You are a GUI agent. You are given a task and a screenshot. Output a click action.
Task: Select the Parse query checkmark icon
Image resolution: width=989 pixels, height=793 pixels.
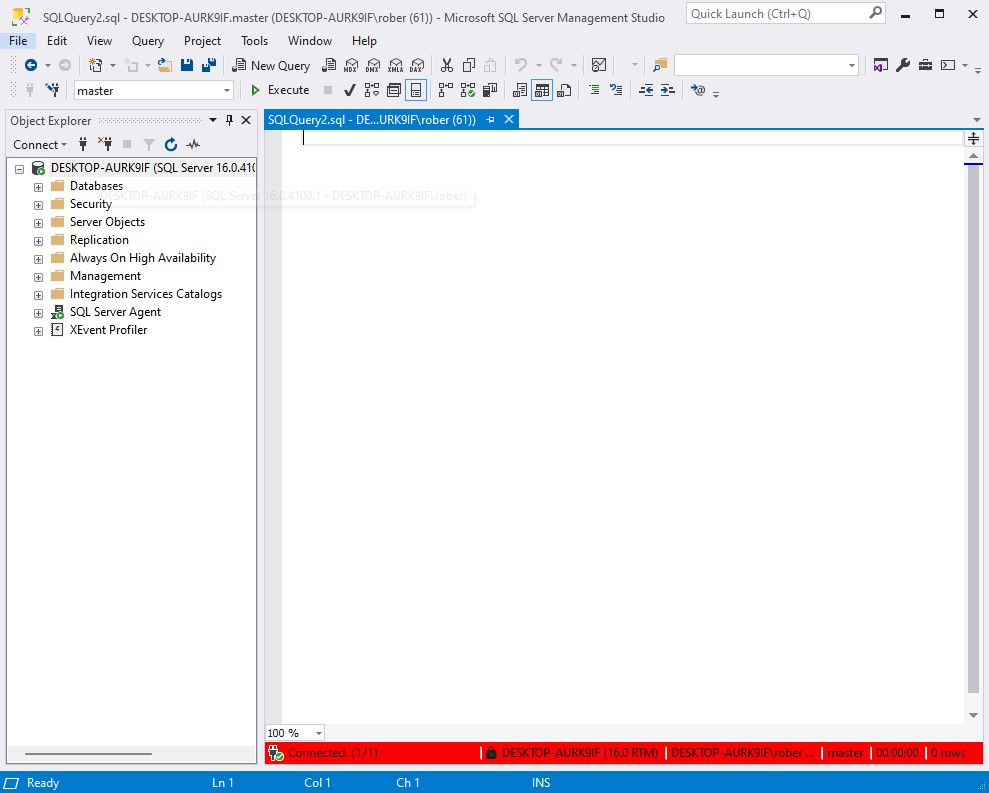click(x=348, y=90)
